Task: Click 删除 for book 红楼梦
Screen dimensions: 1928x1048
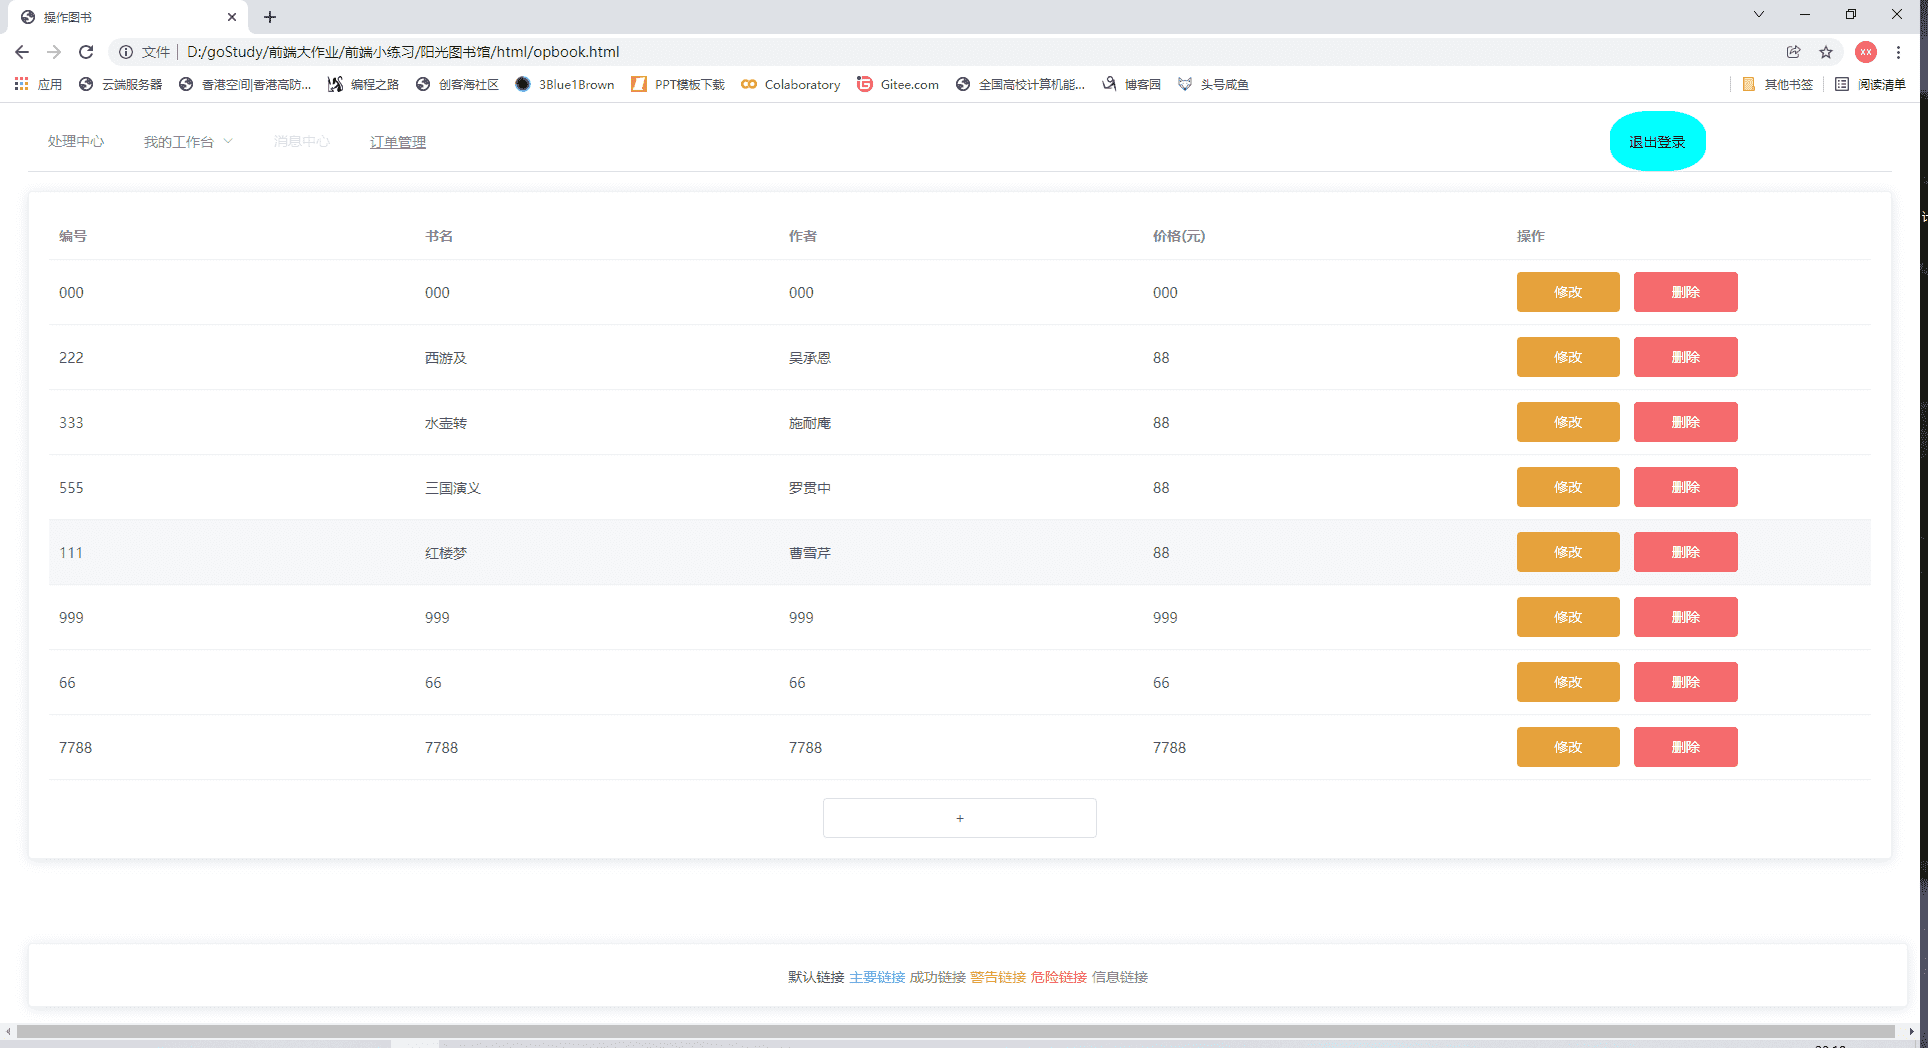Action: click(1685, 552)
